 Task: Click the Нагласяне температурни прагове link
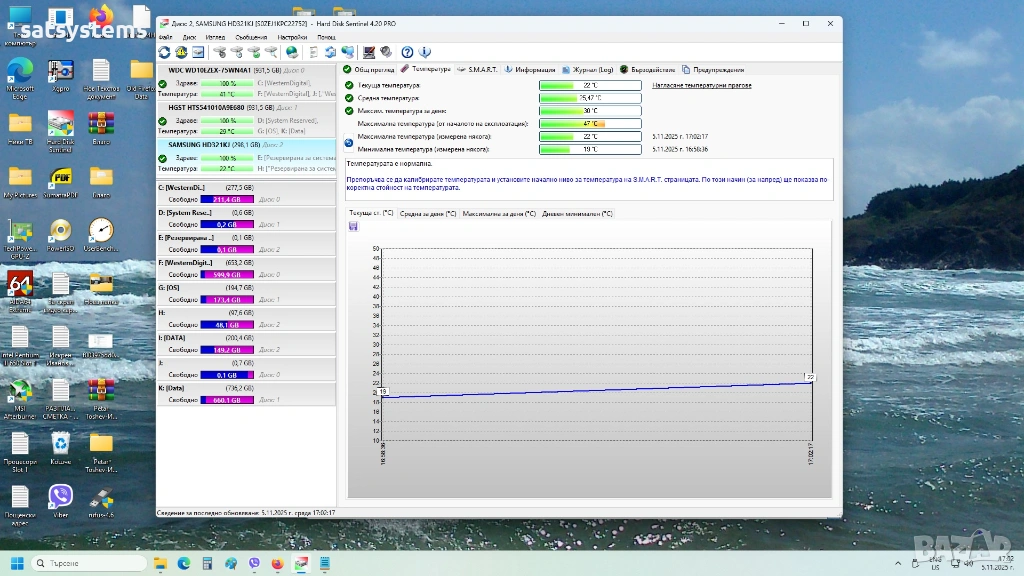coord(703,85)
